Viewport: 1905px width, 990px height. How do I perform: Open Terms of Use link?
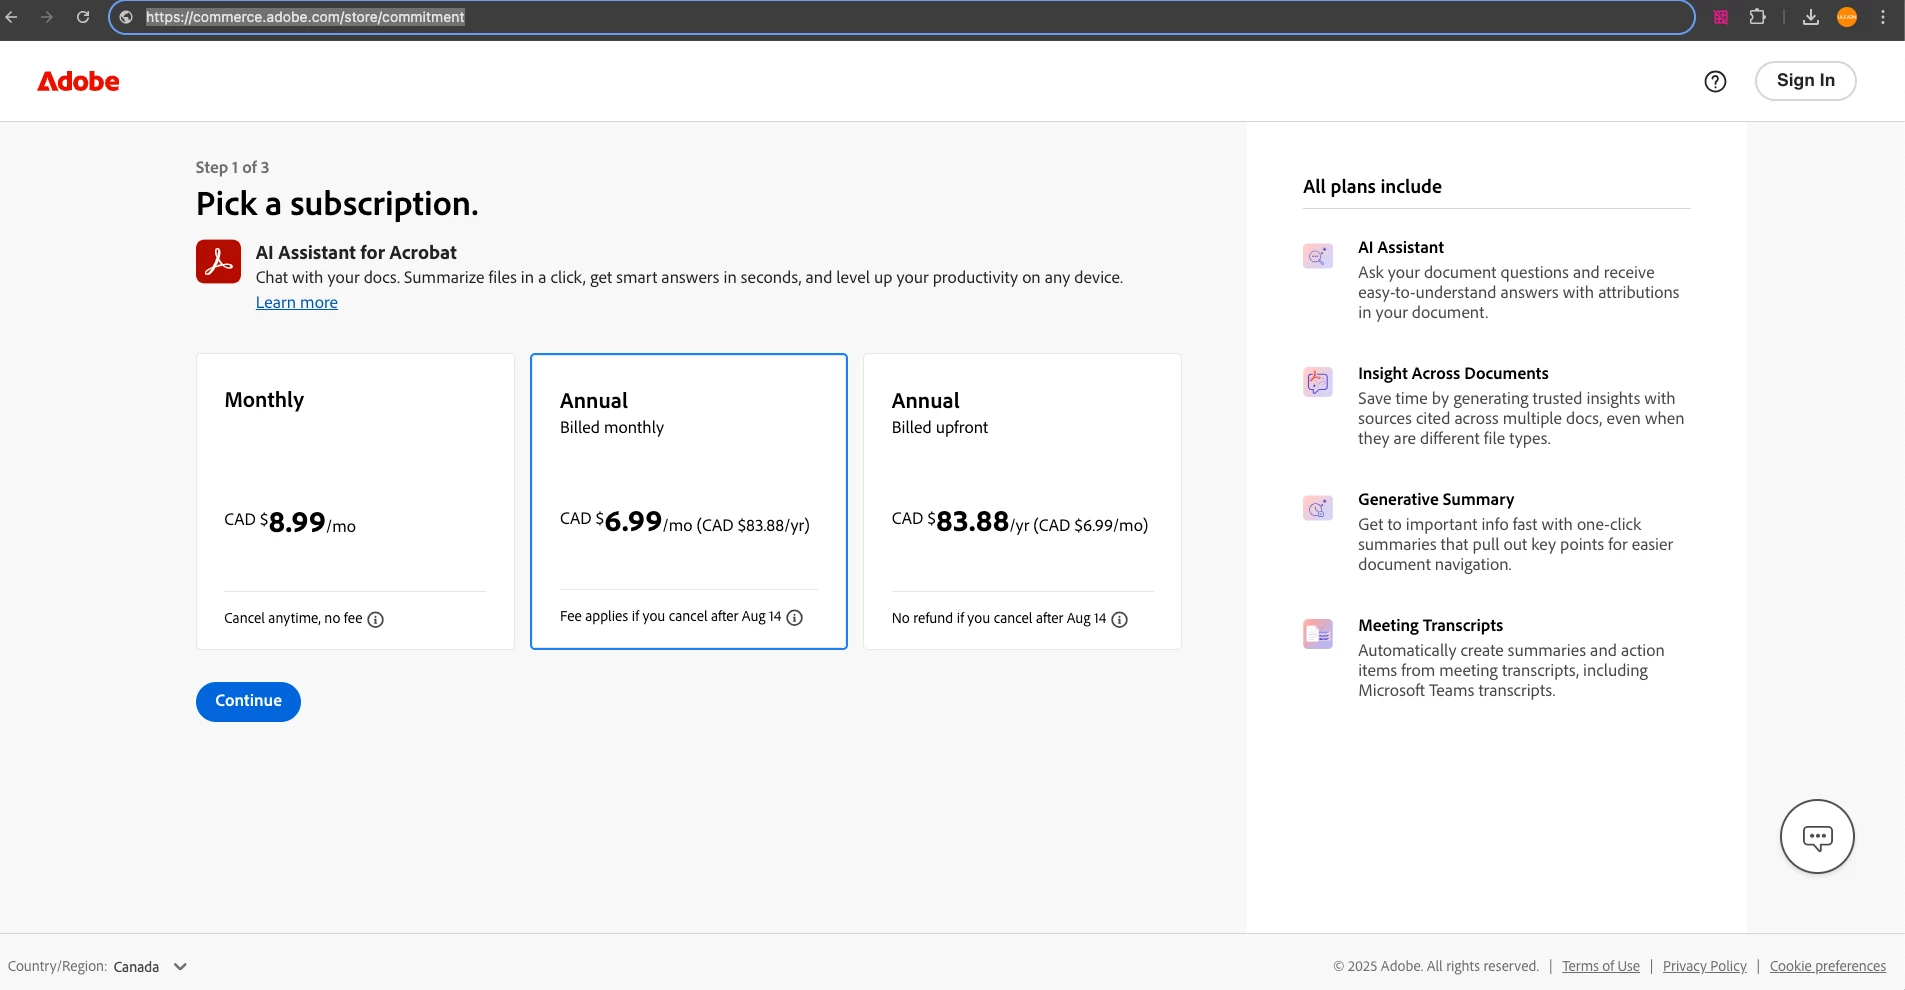[x=1601, y=966]
